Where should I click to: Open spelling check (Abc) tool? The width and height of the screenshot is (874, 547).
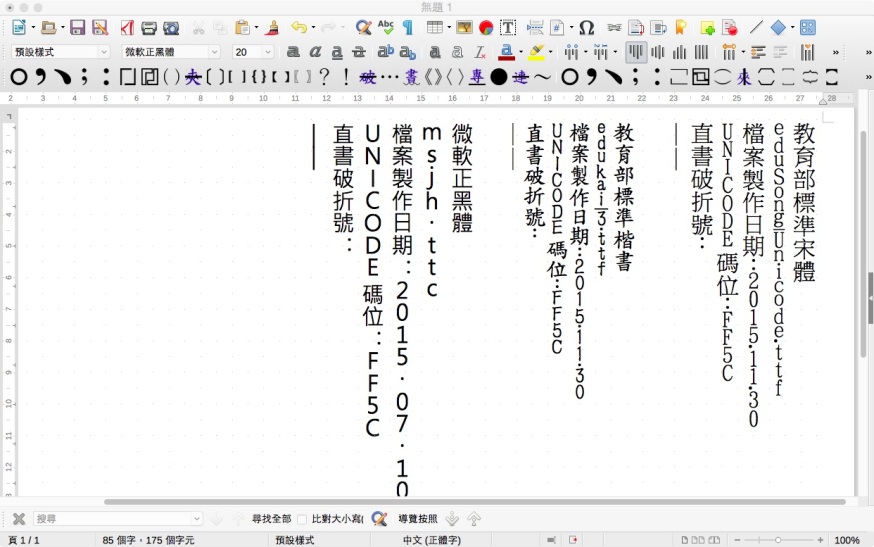pyautogui.click(x=386, y=28)
